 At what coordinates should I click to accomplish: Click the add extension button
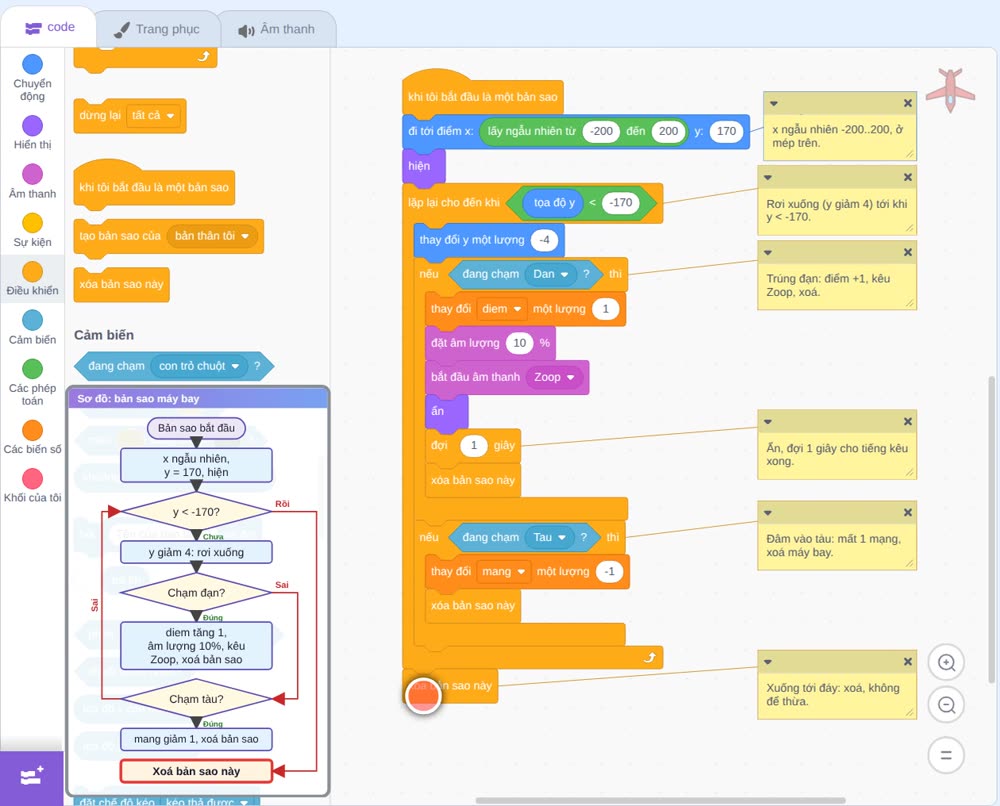click(32, 777)
